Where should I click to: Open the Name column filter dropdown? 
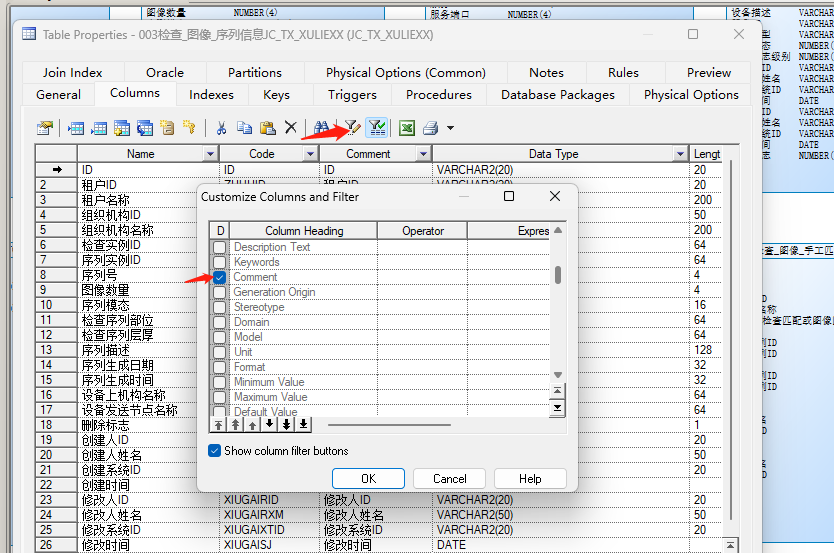[210, 154]
